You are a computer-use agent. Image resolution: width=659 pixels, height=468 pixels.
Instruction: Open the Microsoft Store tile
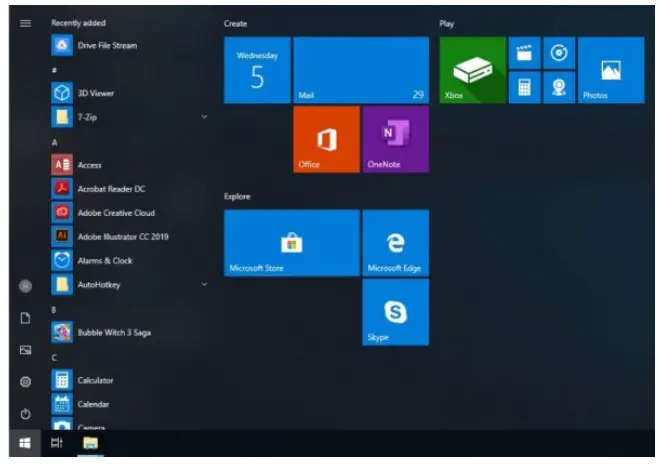[292, 243]
